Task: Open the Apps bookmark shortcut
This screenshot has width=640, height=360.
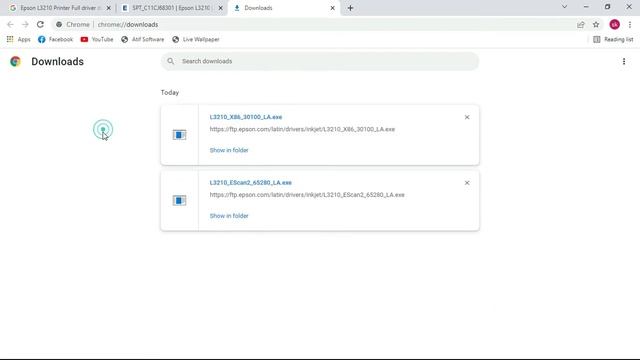Action: tap(18, 40)
